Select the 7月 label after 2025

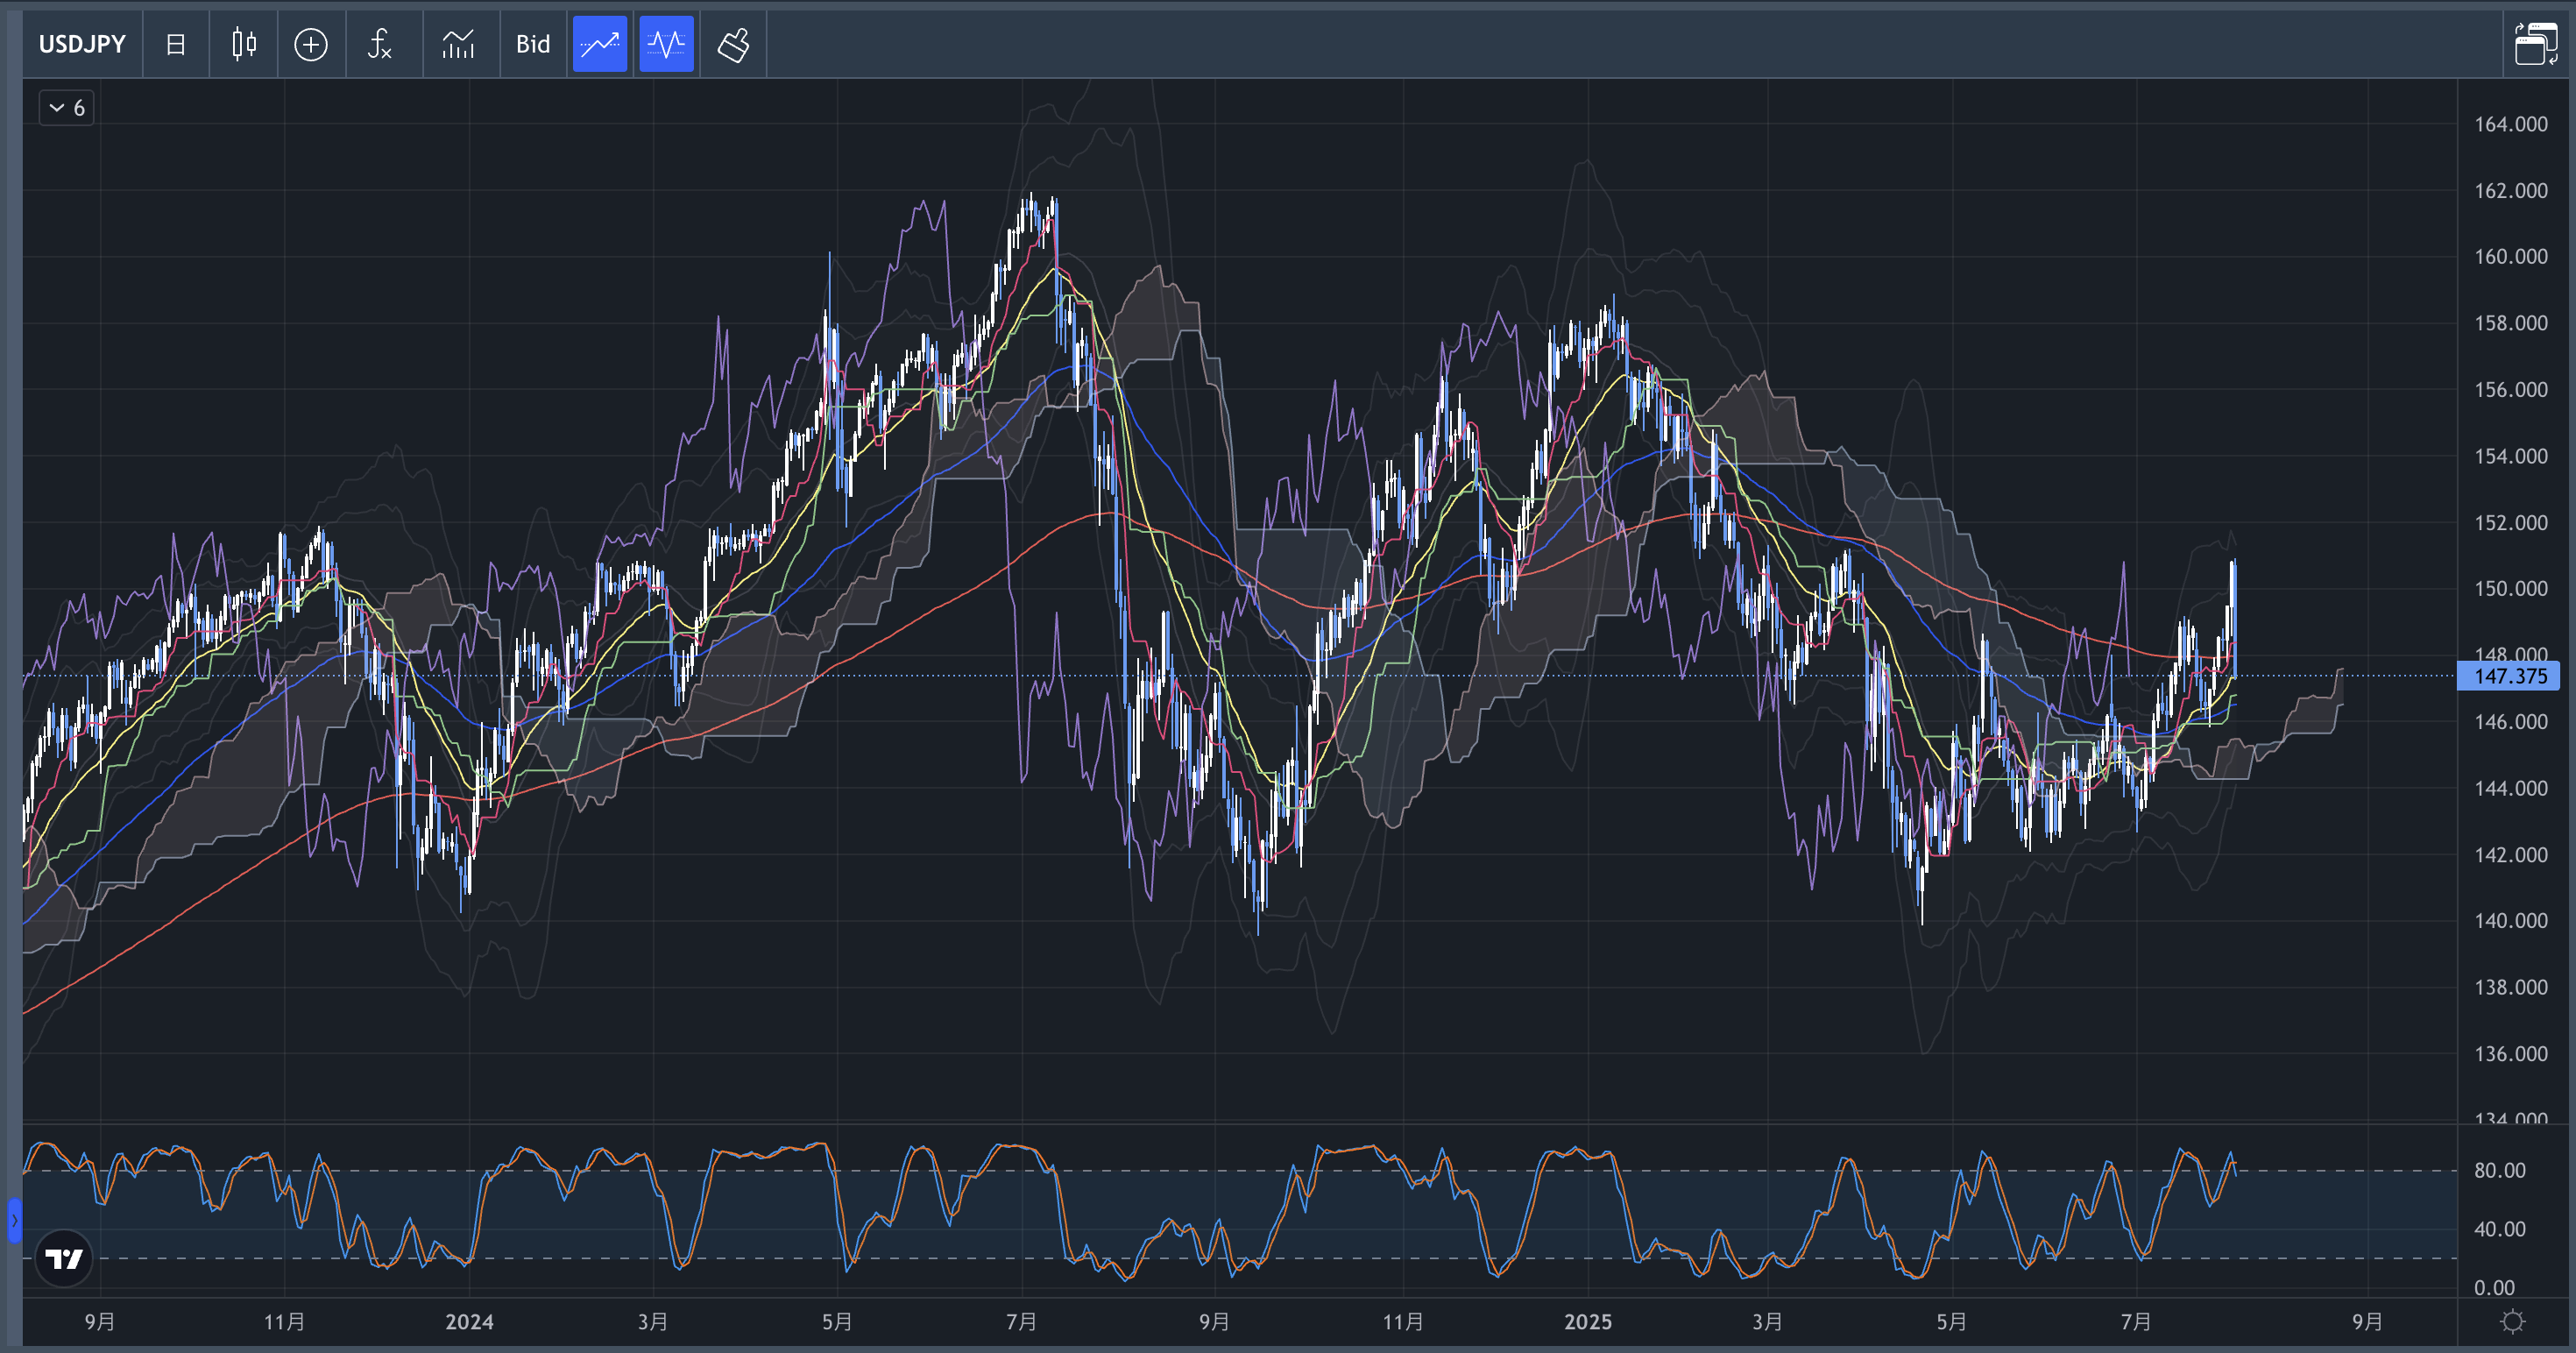(x=2136, y=1322)
